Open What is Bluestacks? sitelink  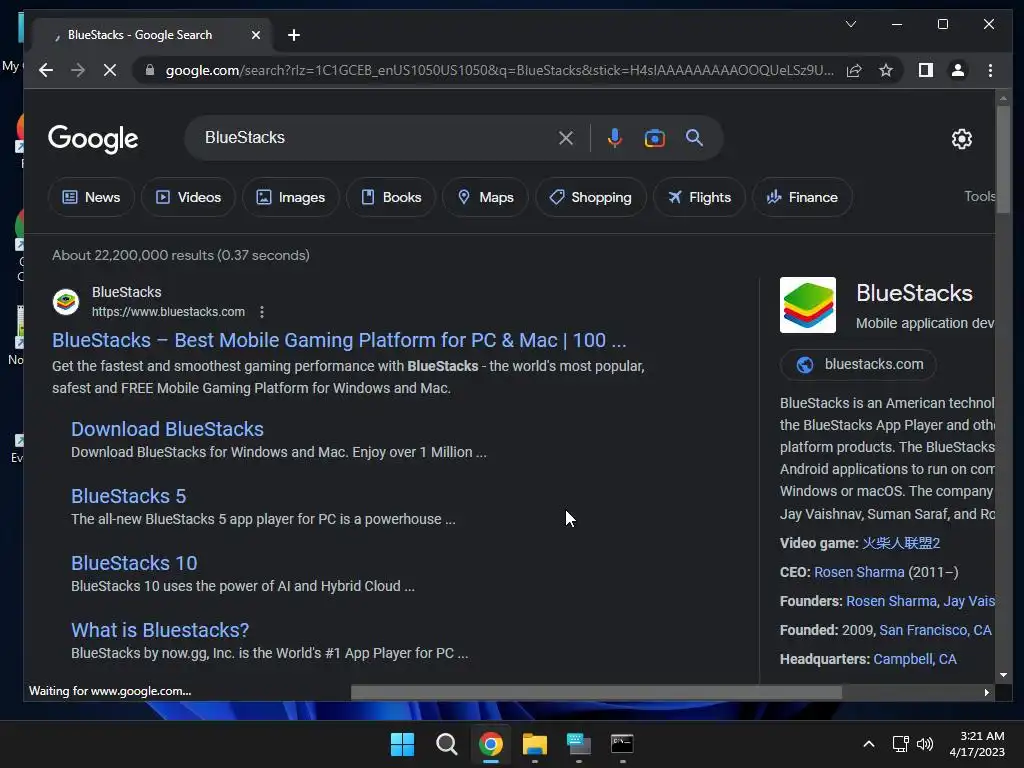[x=160, y=630]
